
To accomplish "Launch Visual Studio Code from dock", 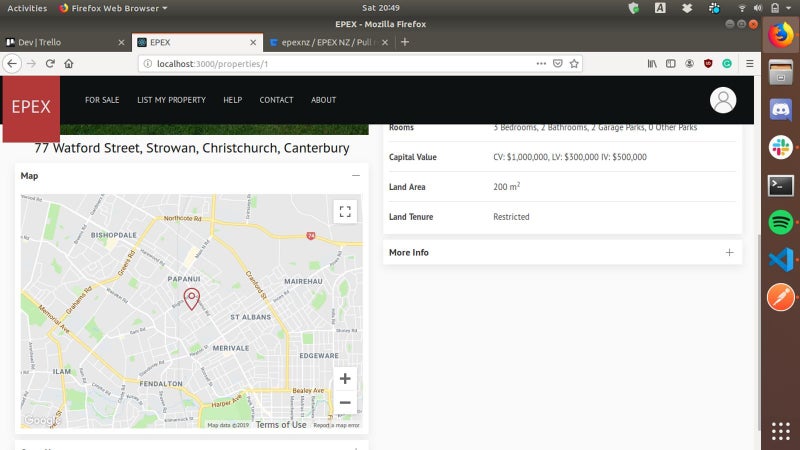I will pyautogui.click(x=781, y=260).
